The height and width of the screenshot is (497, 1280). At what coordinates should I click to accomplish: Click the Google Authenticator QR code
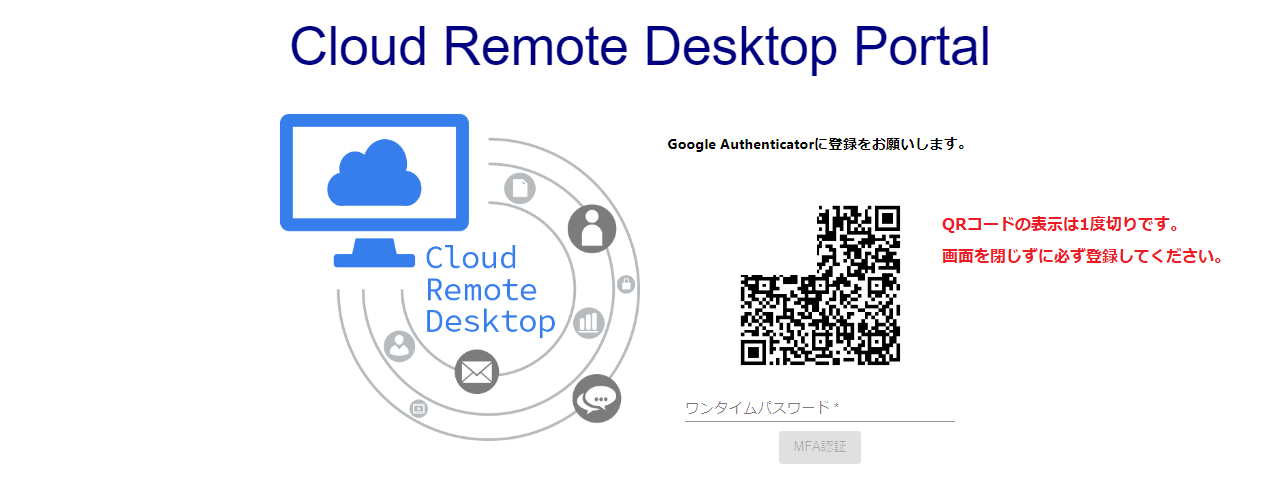[x=820, y=285]
